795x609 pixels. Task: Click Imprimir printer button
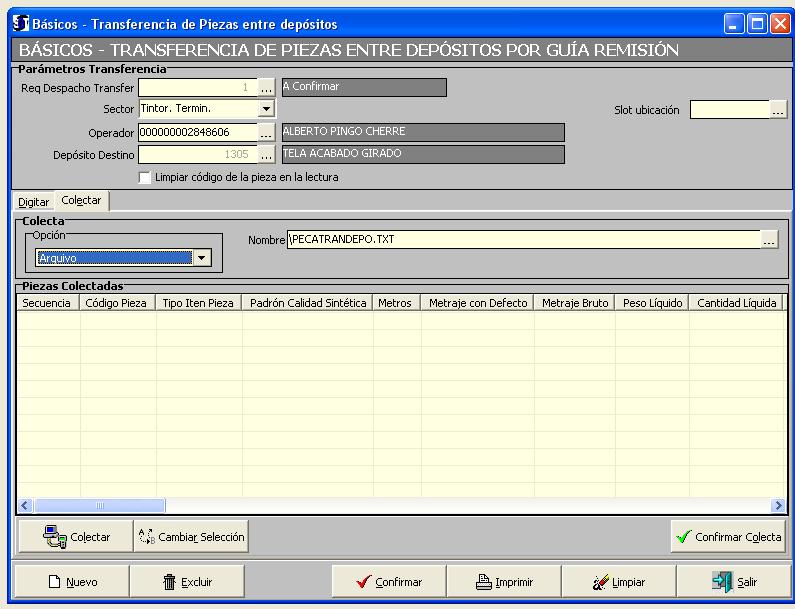pos(503,582)
